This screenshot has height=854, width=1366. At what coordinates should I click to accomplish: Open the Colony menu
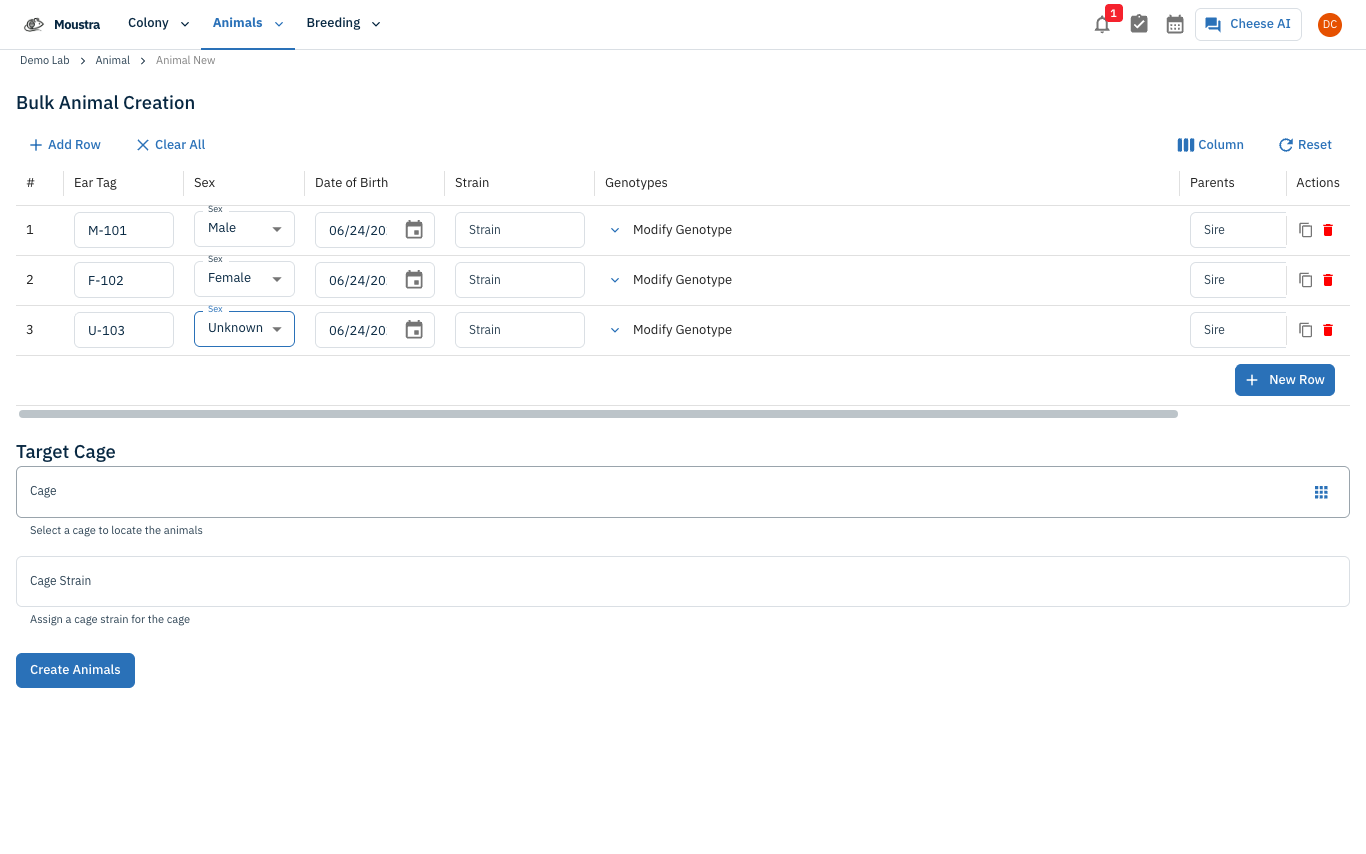[158, 24]
